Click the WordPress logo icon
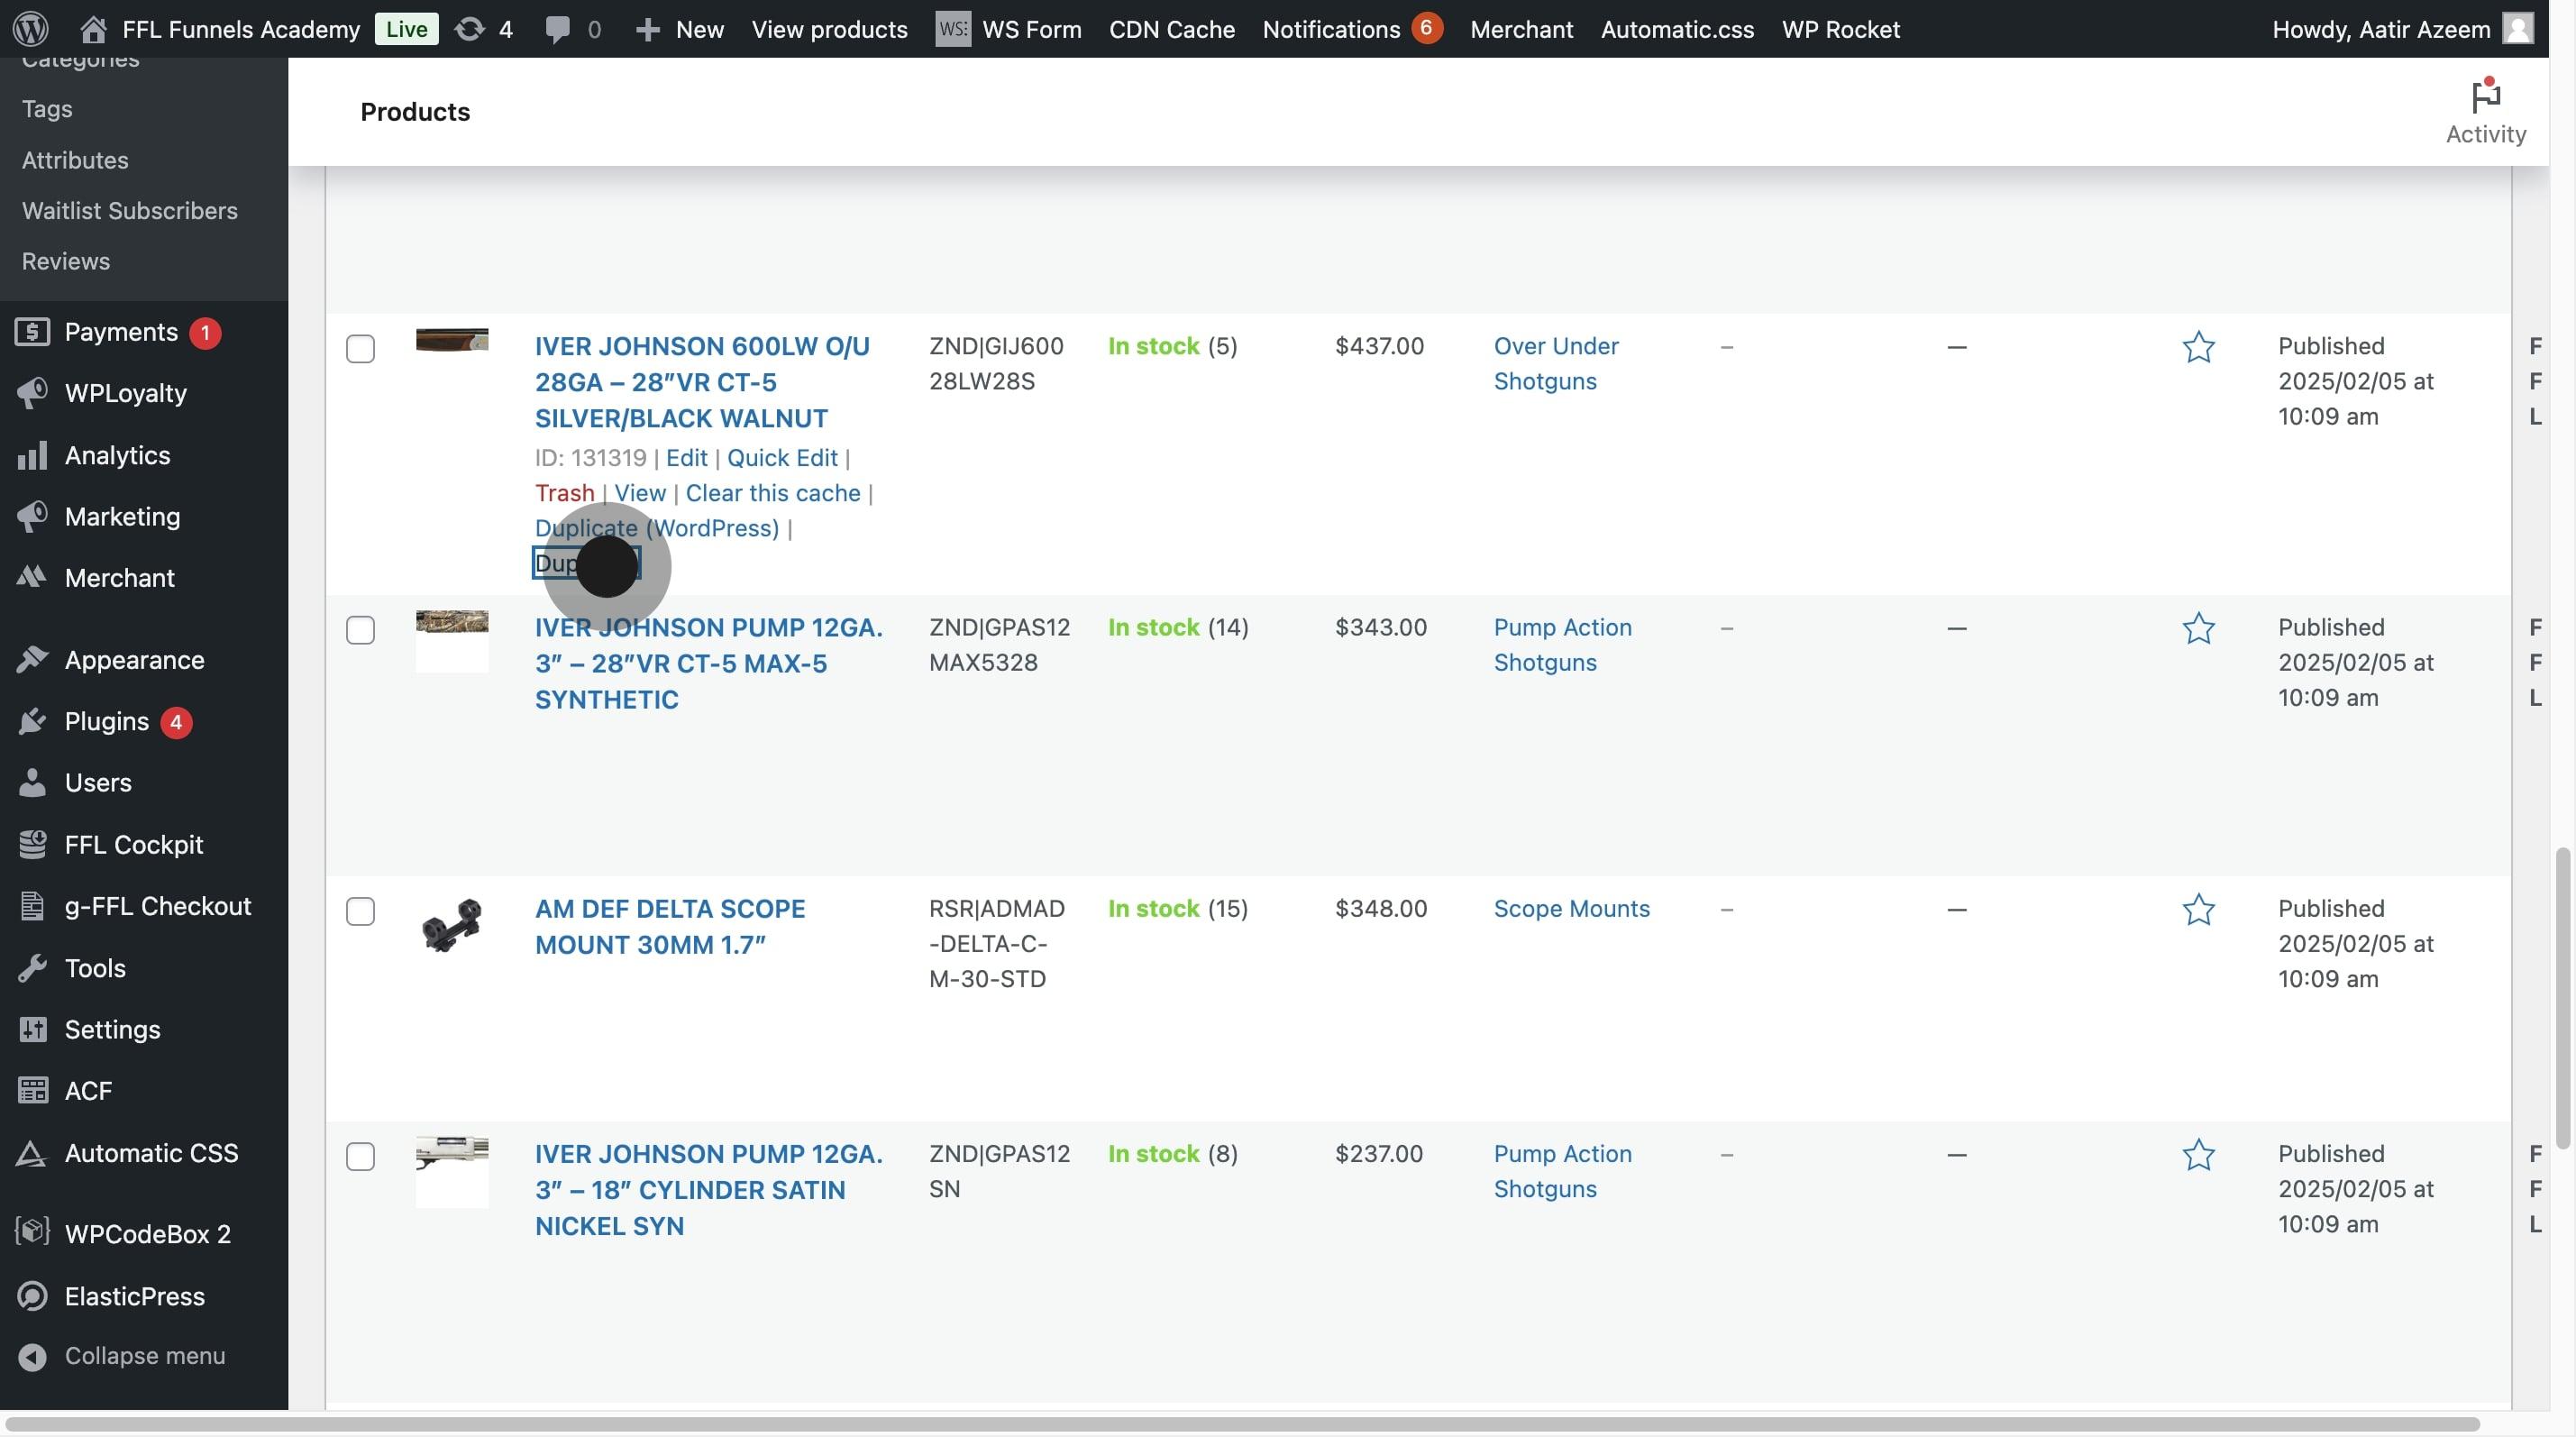The image size is (2576, 1437). tap(31, 28)
